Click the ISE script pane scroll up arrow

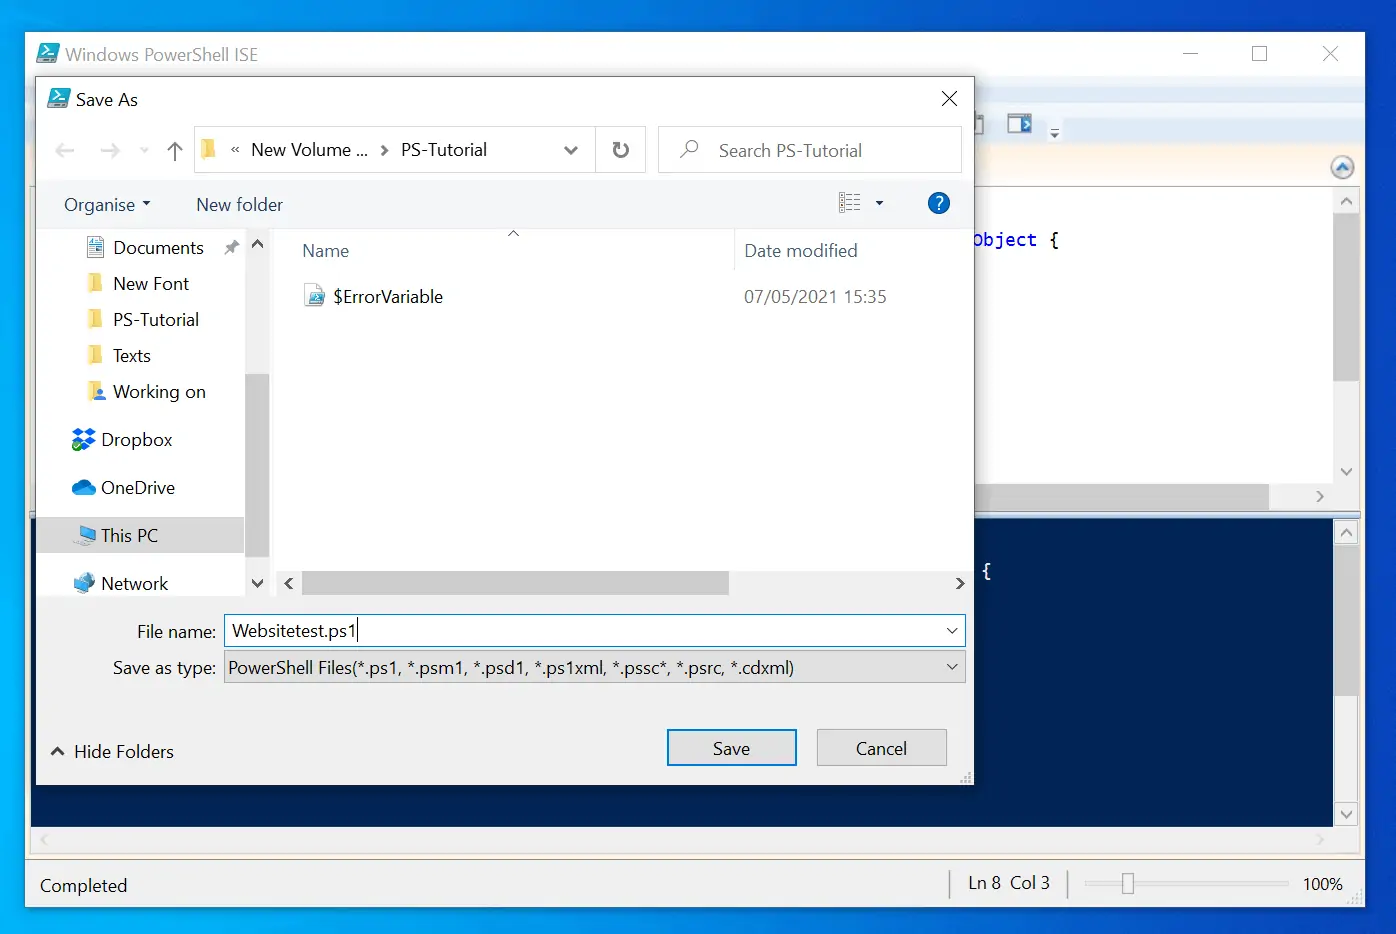click(x=1346, y=201)
